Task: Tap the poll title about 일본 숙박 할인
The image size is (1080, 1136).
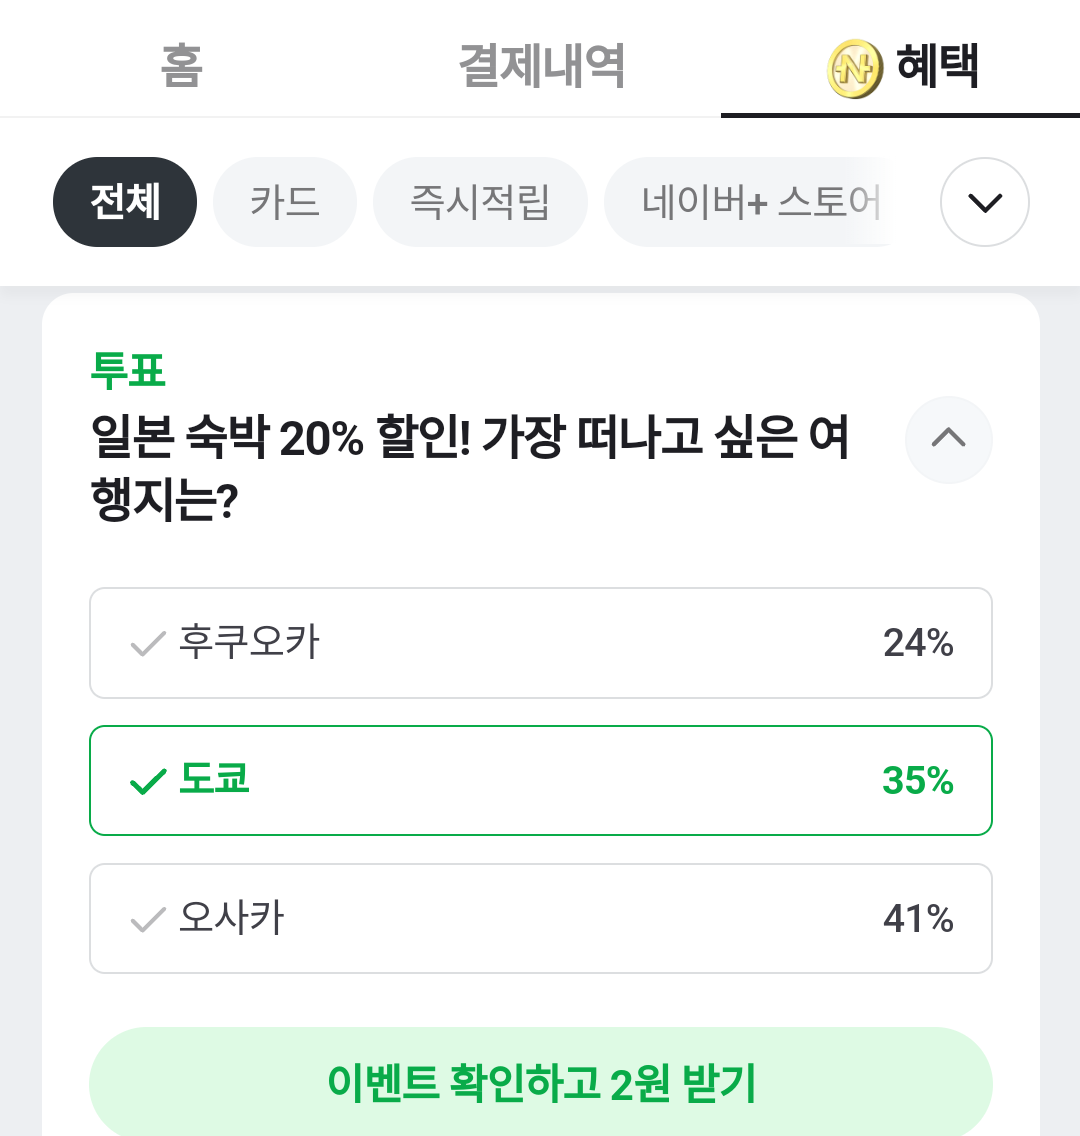Action: tap(470, 468)
